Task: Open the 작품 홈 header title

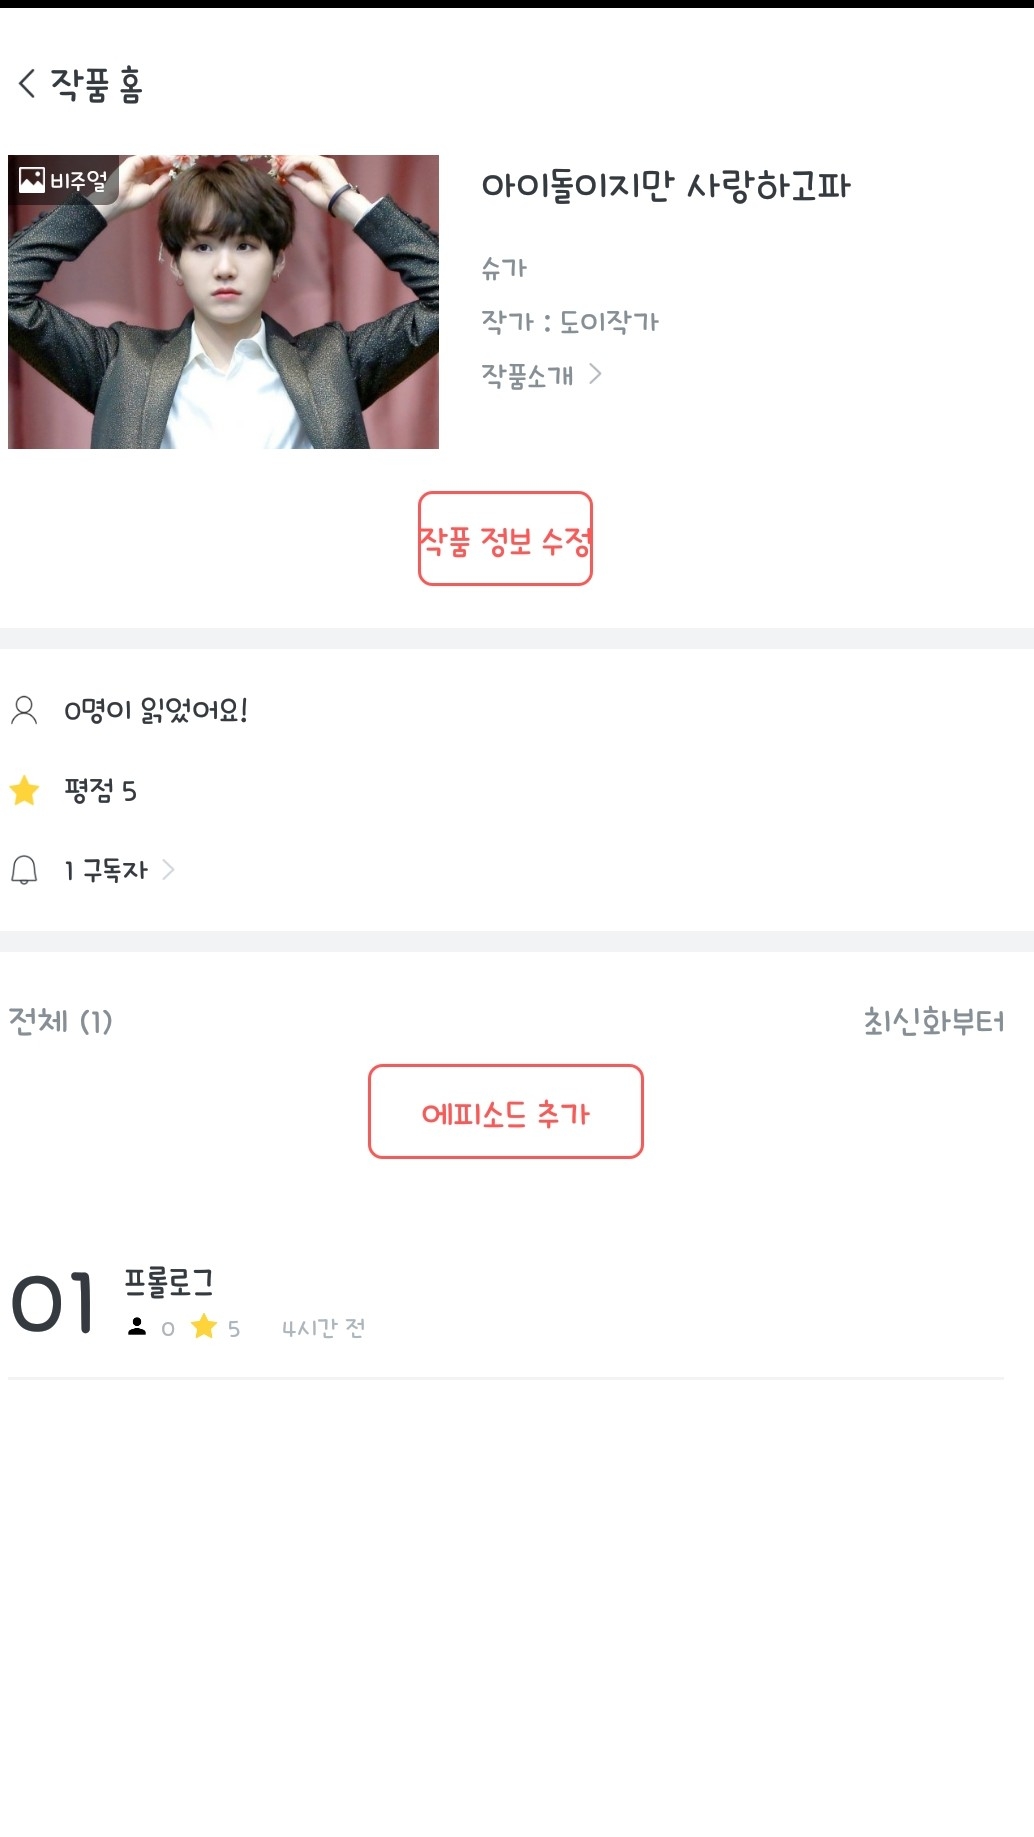Action: tap(97, 84)
